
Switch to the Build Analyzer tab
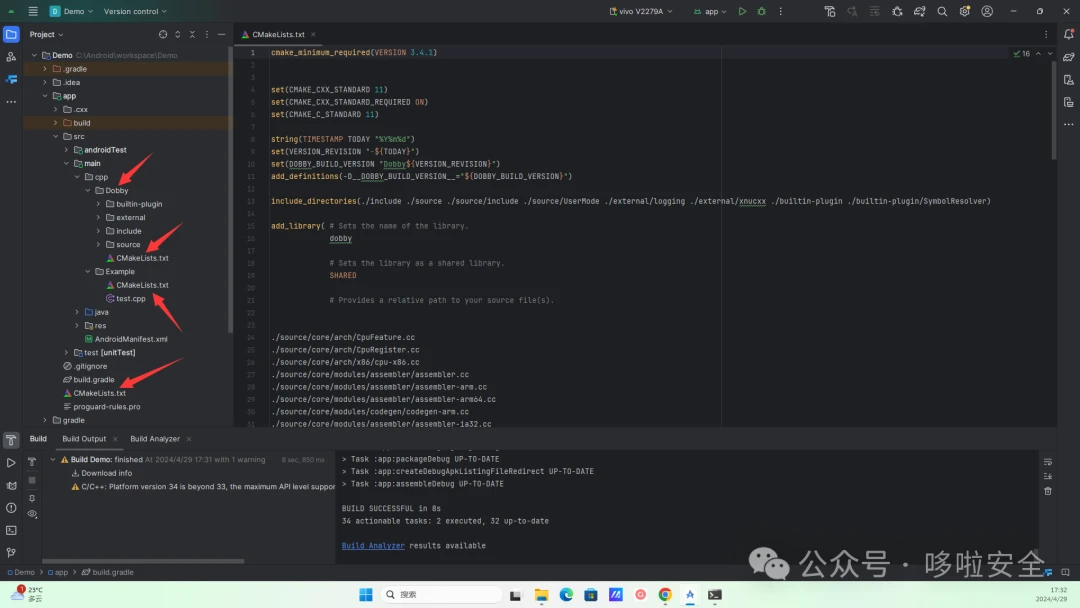(x=155, y=439)
